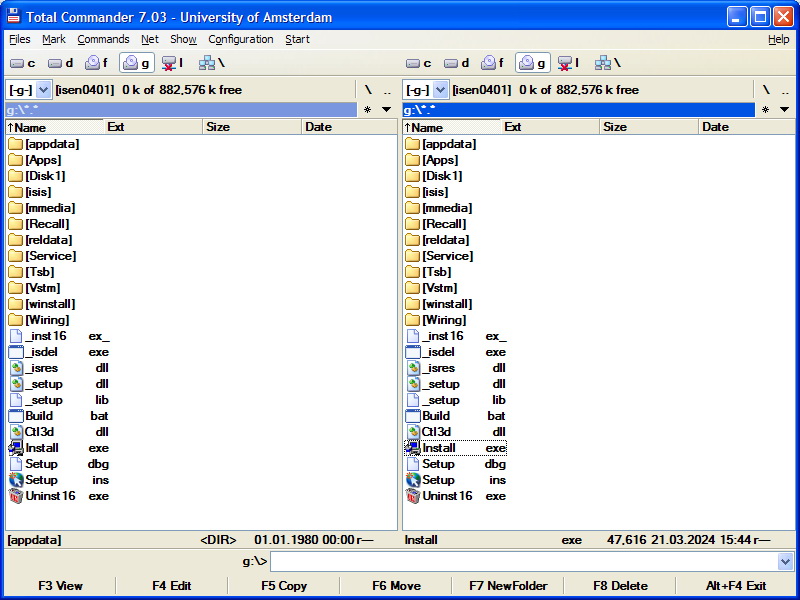Open the right panel drive dropdown
This screenshot has width=800, height=600.
(440, 89)
